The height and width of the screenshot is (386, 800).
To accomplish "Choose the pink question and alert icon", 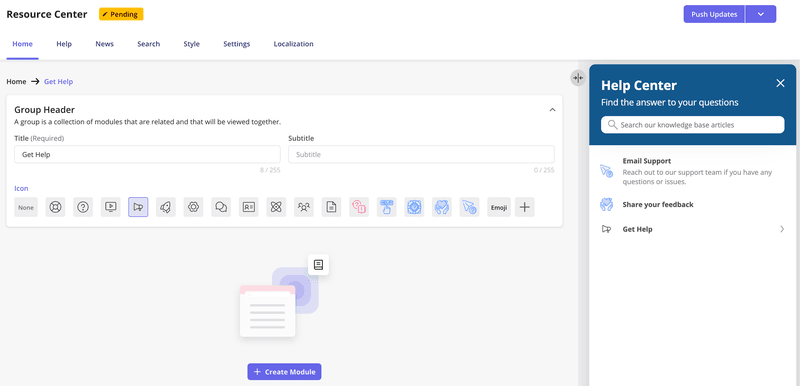I will pos(359,207).
